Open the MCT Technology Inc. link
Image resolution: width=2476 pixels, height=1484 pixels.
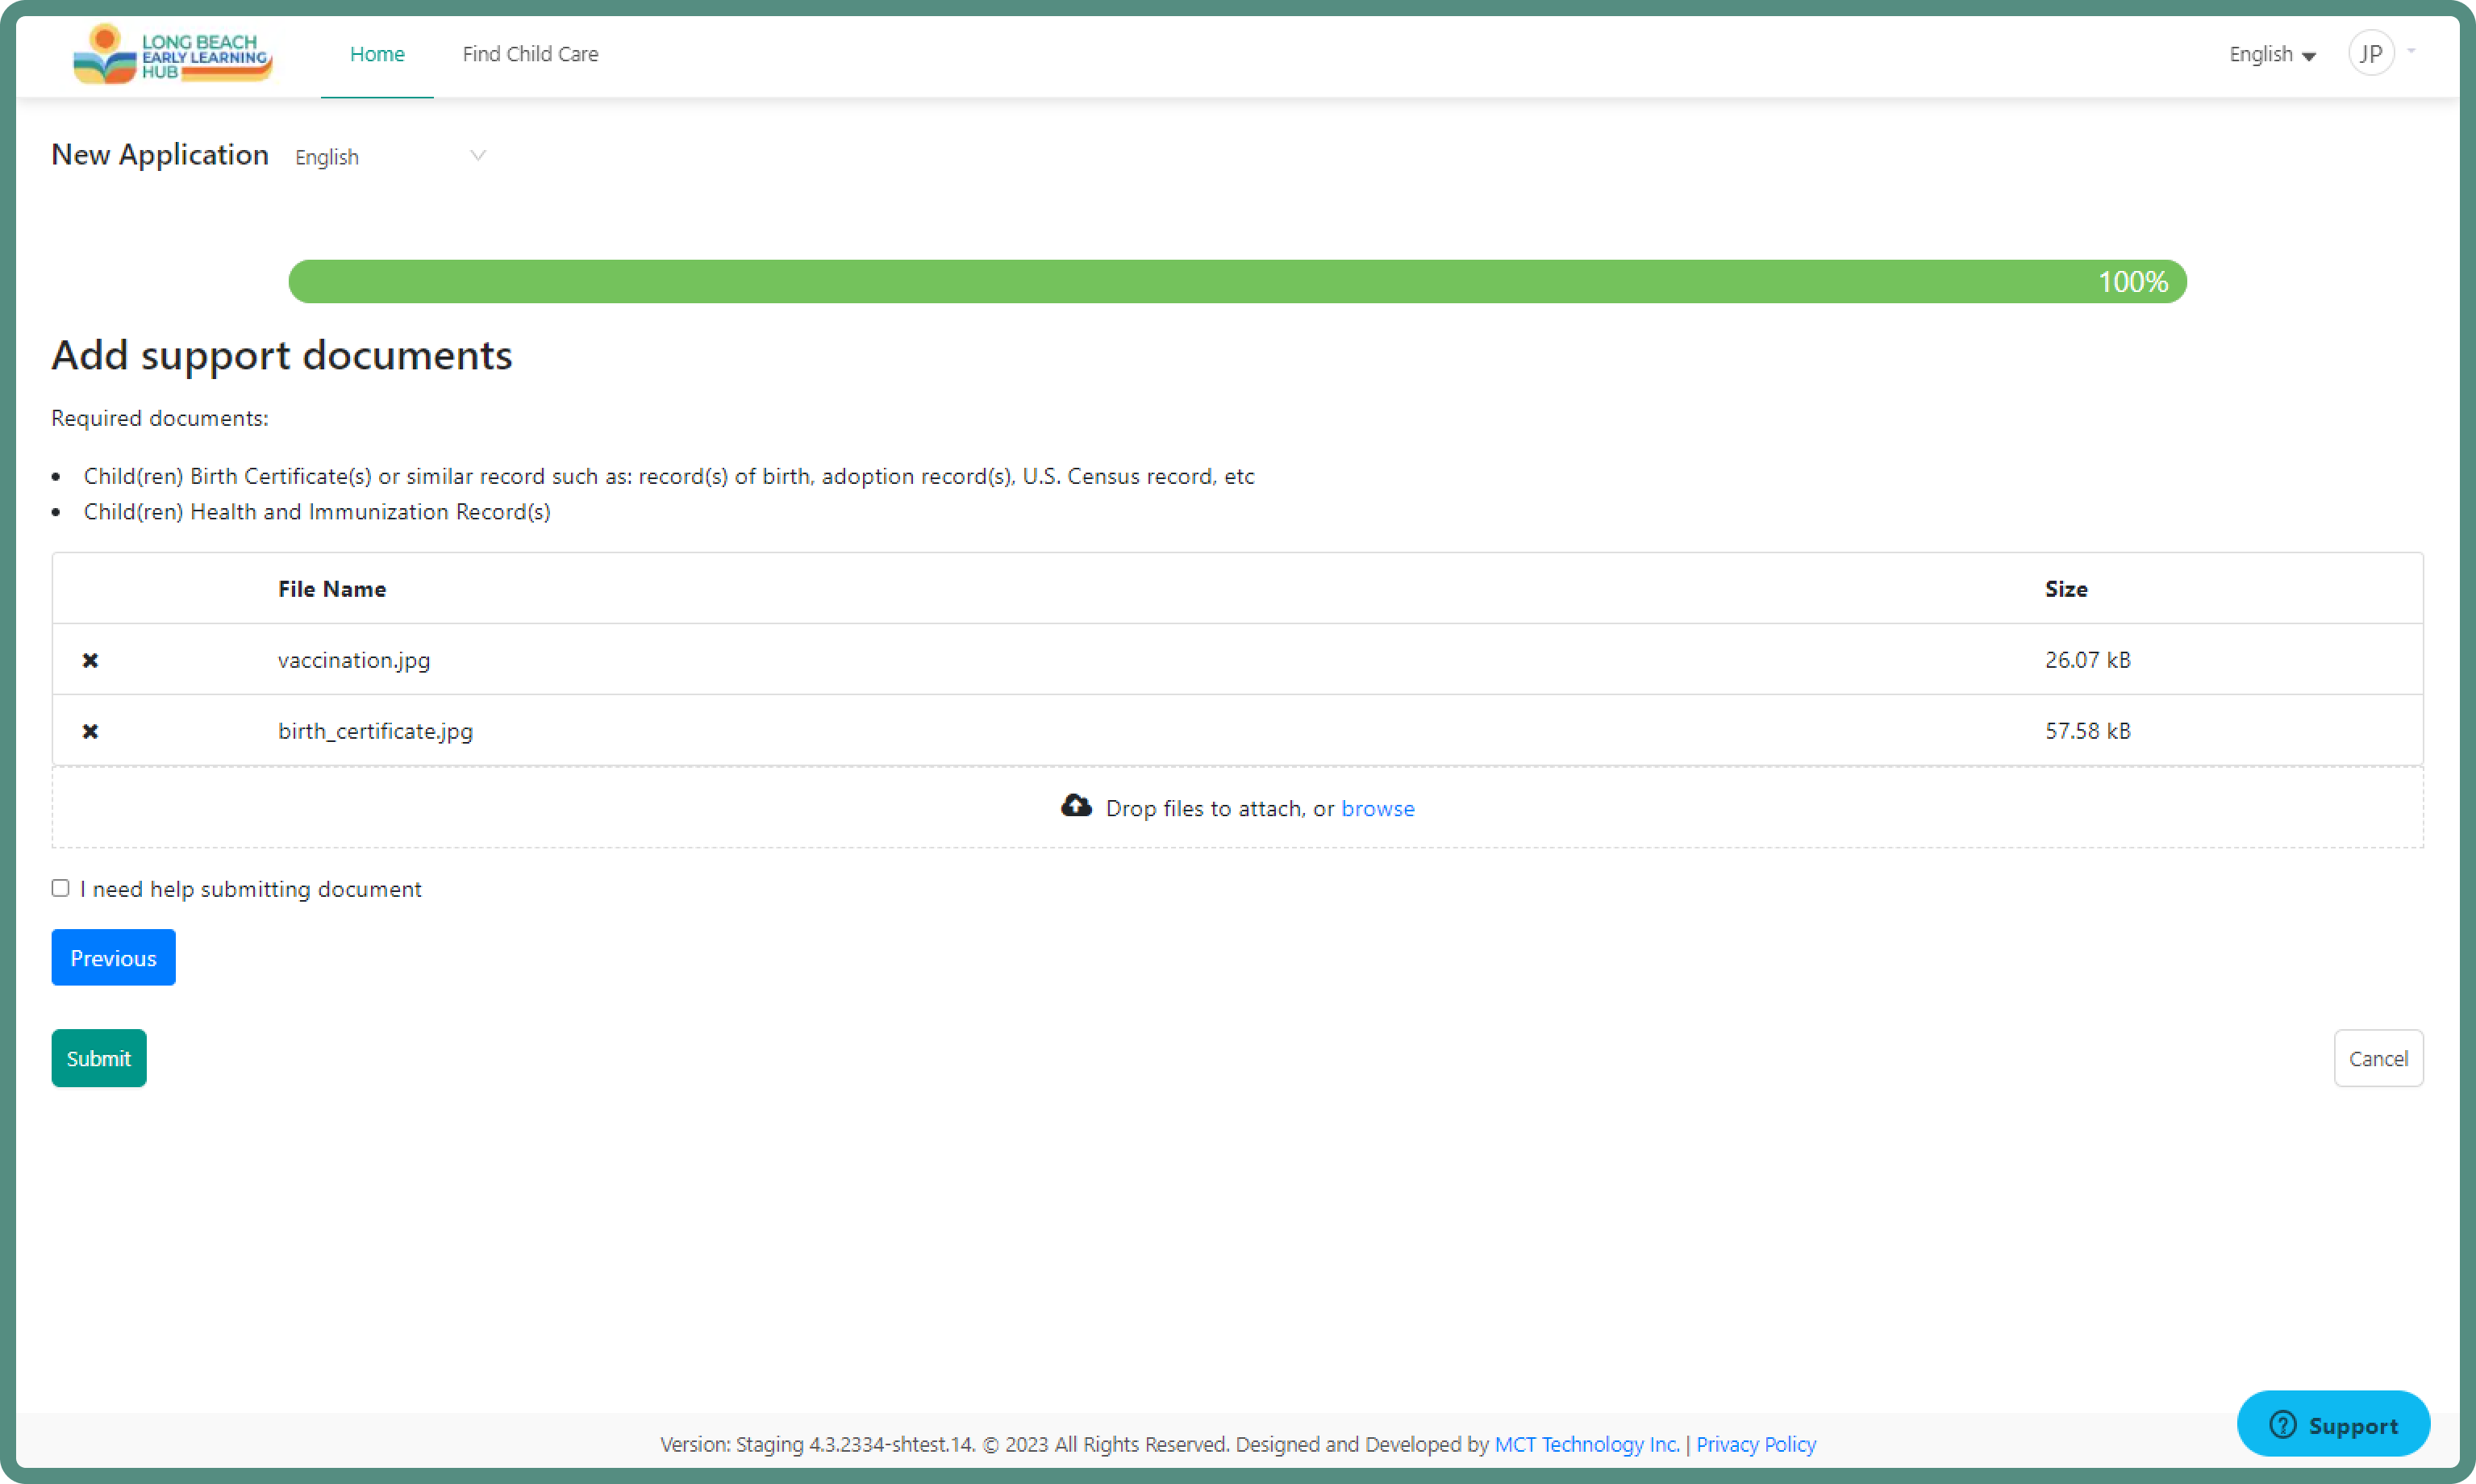coord(1587,1444)
